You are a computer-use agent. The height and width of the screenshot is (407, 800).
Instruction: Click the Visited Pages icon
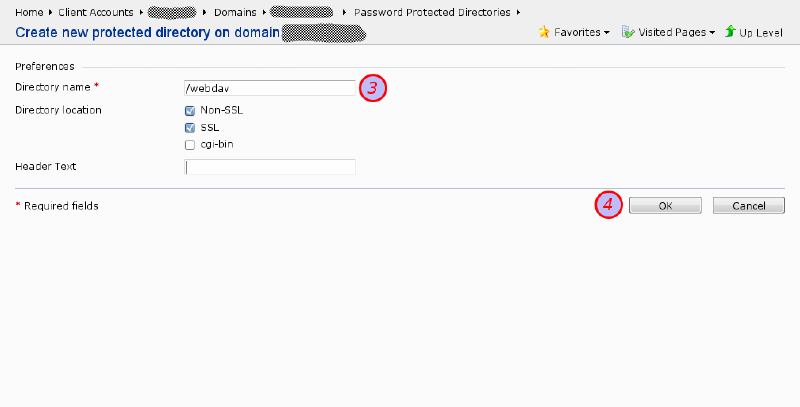point(628,32)
